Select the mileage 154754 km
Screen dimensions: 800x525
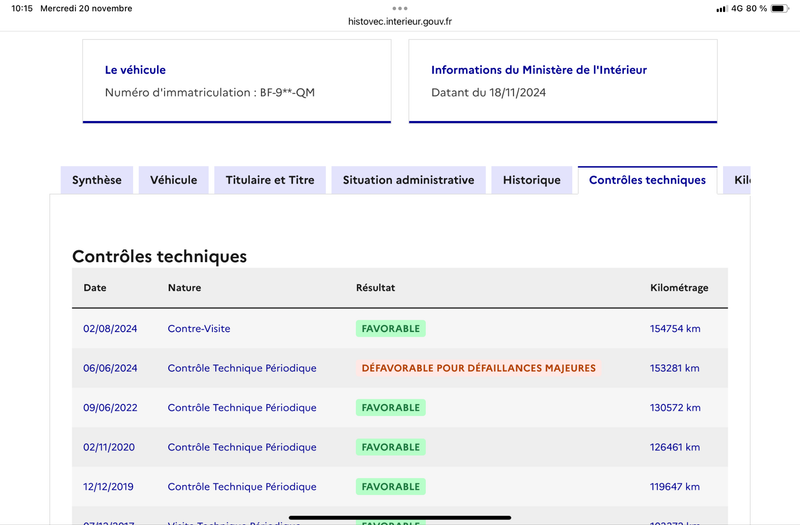[x=675, y=329]
